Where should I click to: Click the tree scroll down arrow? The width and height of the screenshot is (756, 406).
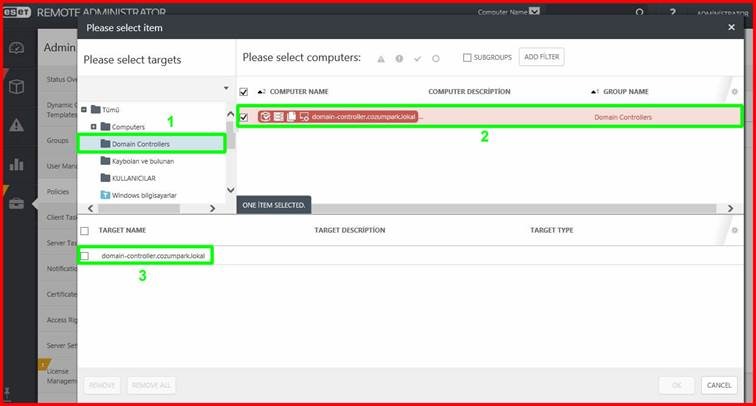point(230,190)
